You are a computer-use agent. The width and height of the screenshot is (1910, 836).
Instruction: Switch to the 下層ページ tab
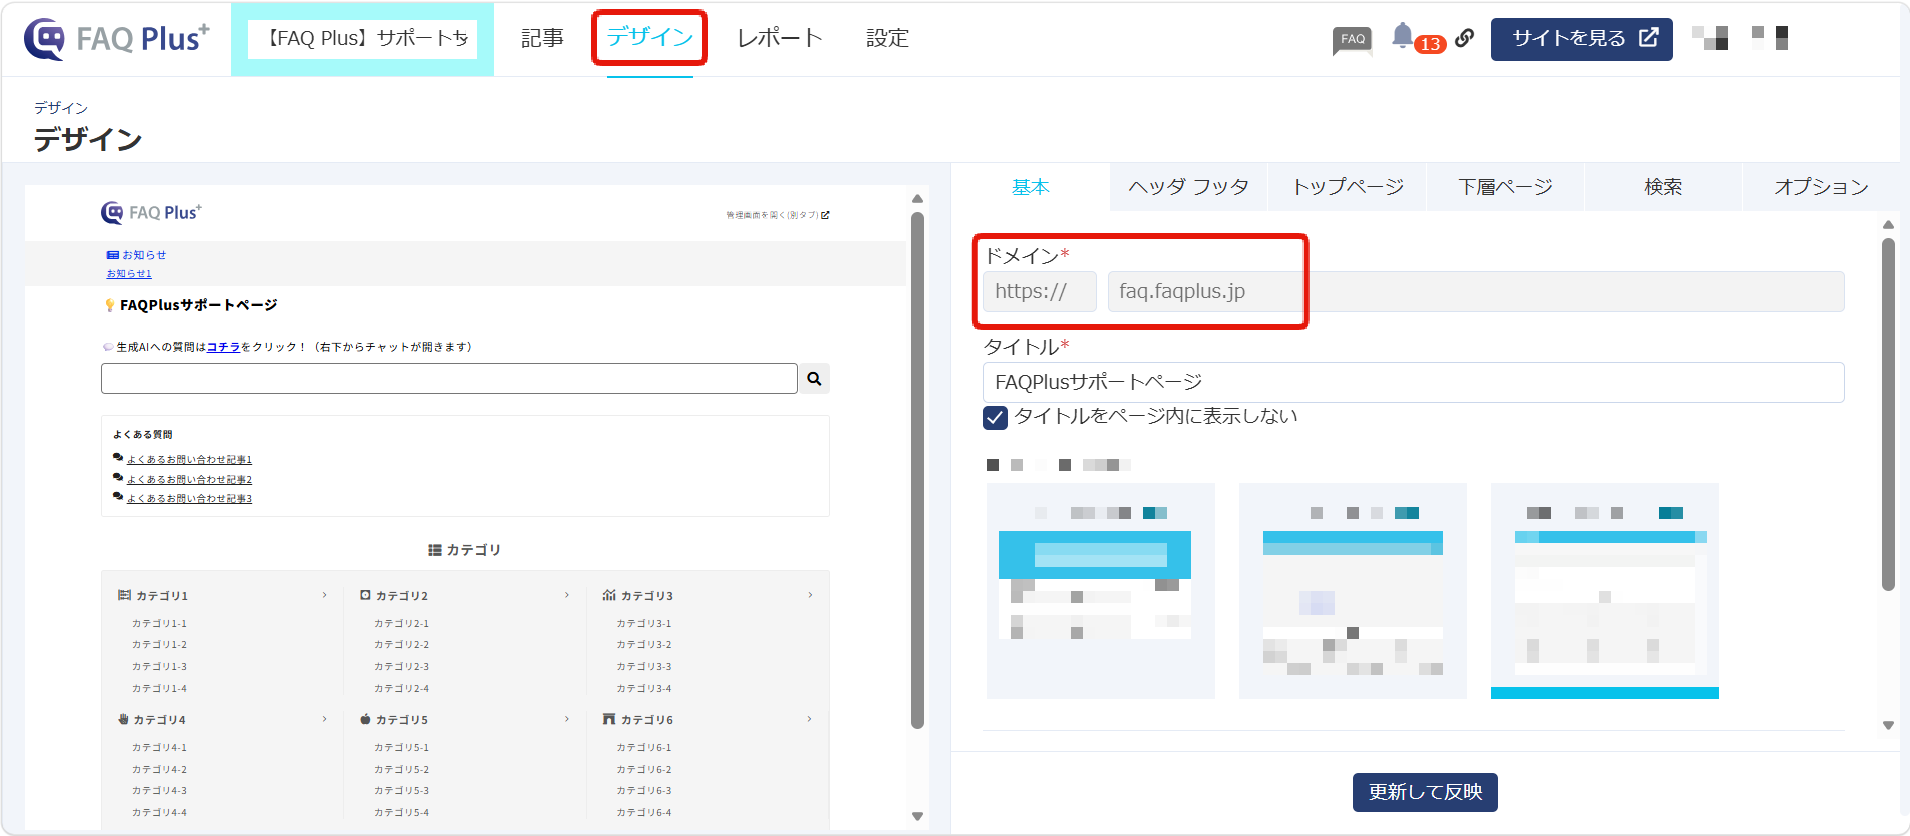pos(1505,187)
